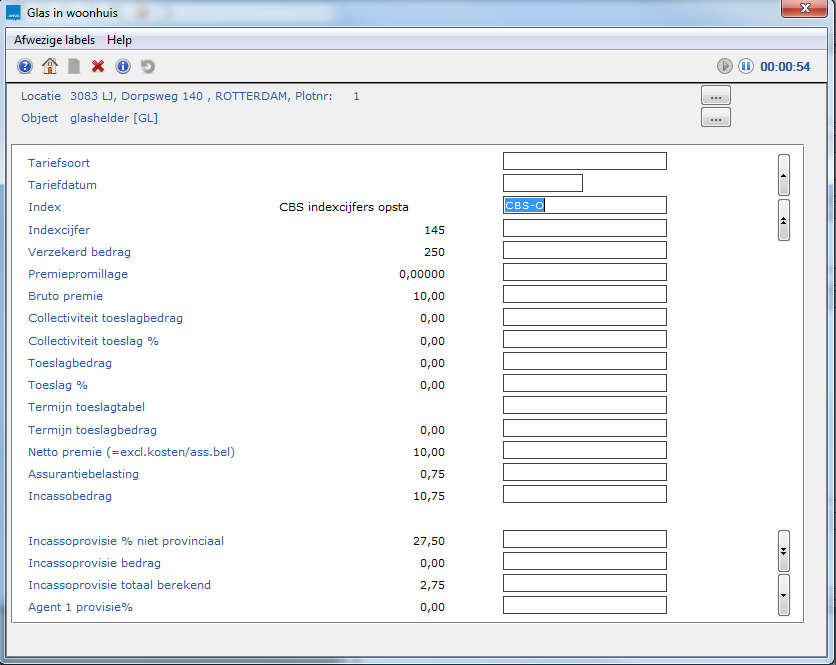
Task: Pause the running timer
Action: [x=746, y=66]
